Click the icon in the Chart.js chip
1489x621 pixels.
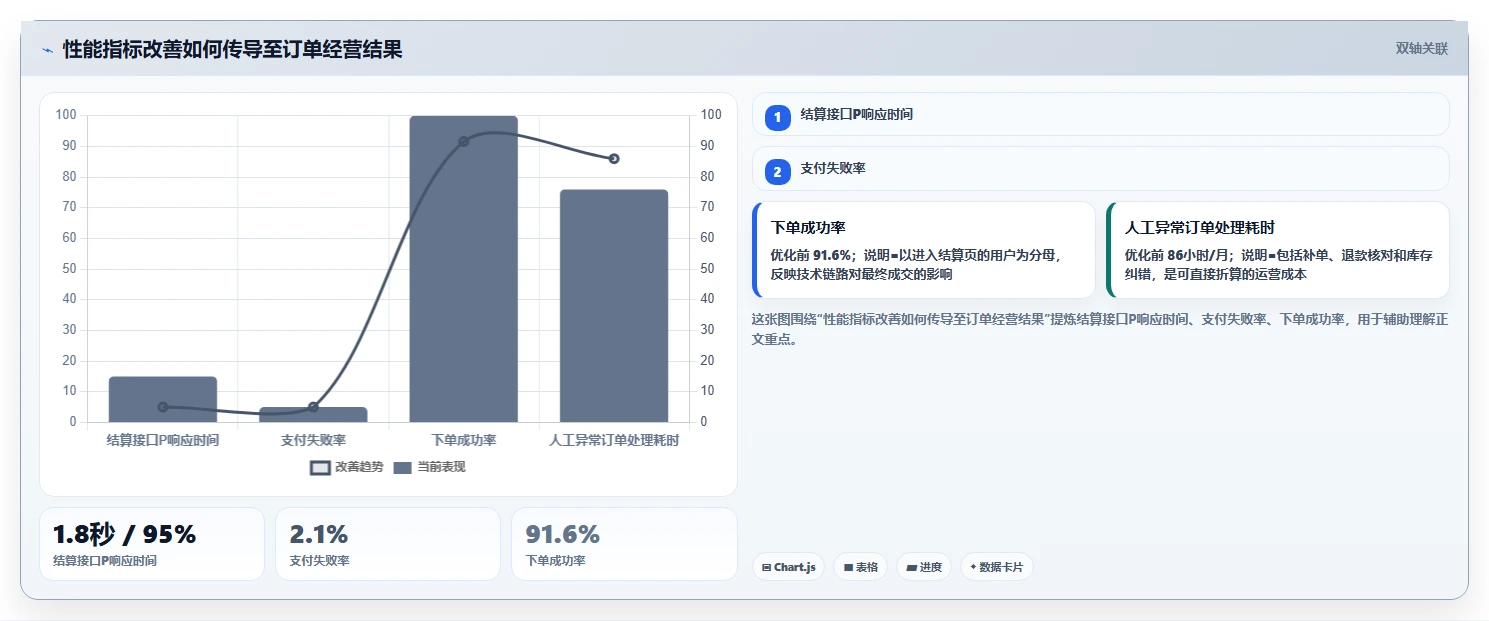[766, 567]
